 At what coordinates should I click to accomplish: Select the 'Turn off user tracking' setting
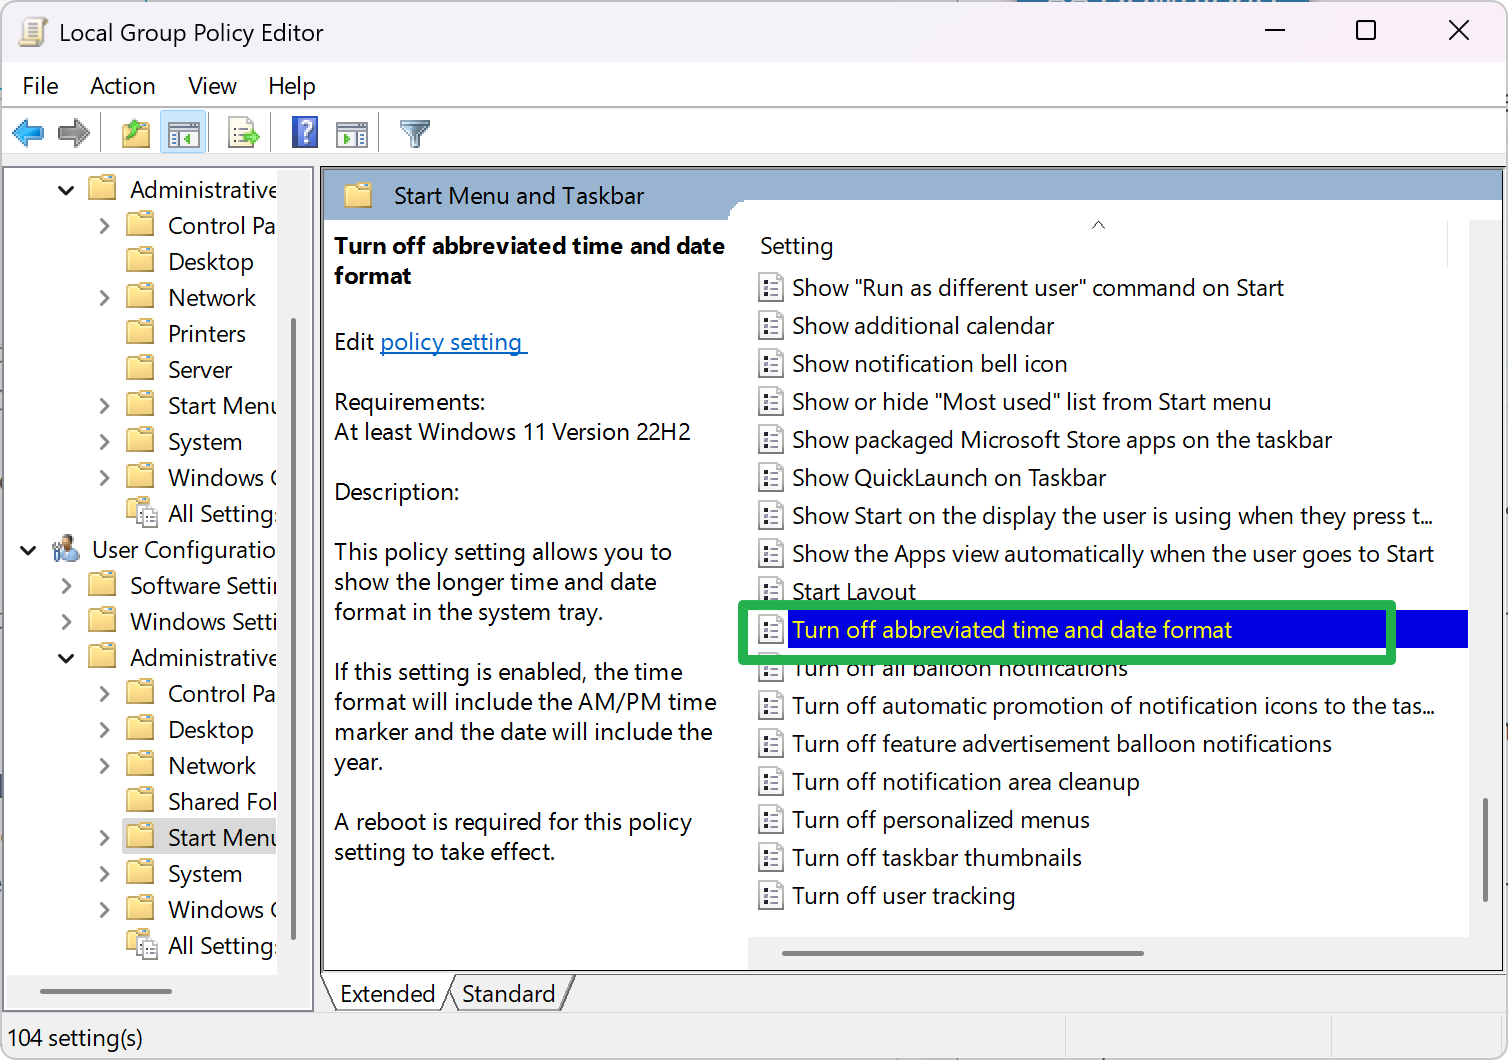pos(903,896)
